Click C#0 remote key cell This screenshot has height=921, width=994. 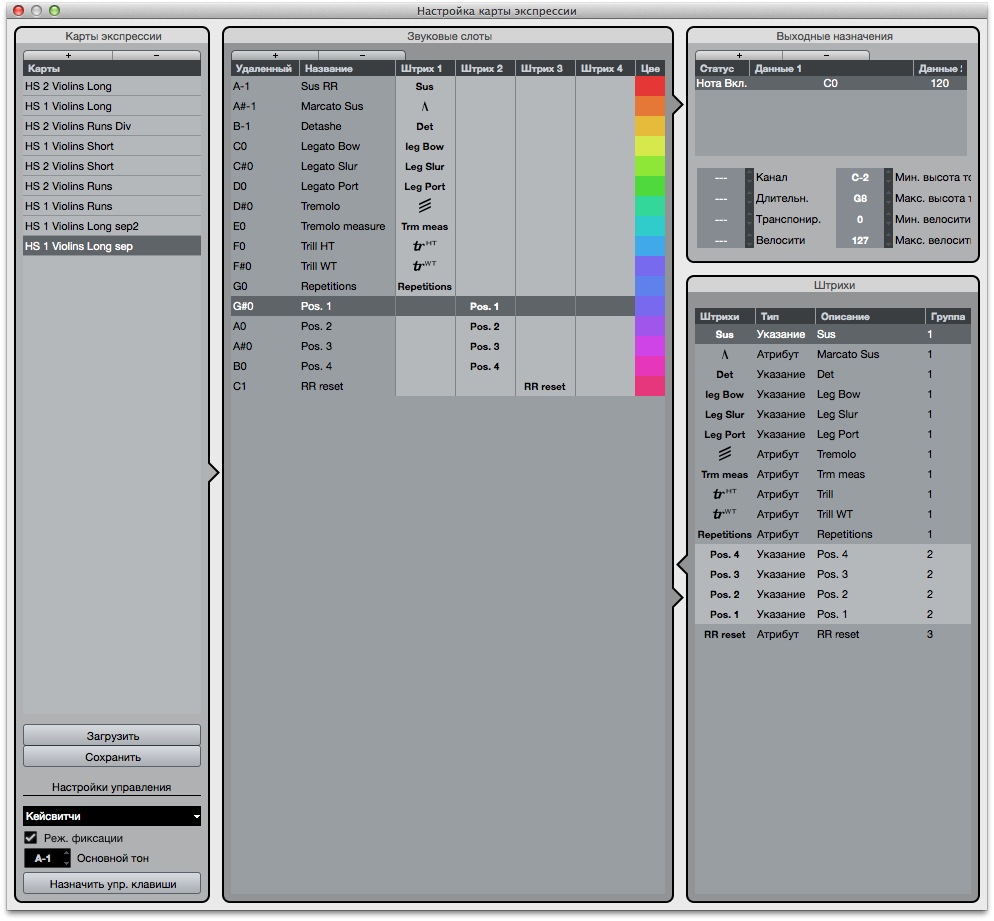[243, 167]
